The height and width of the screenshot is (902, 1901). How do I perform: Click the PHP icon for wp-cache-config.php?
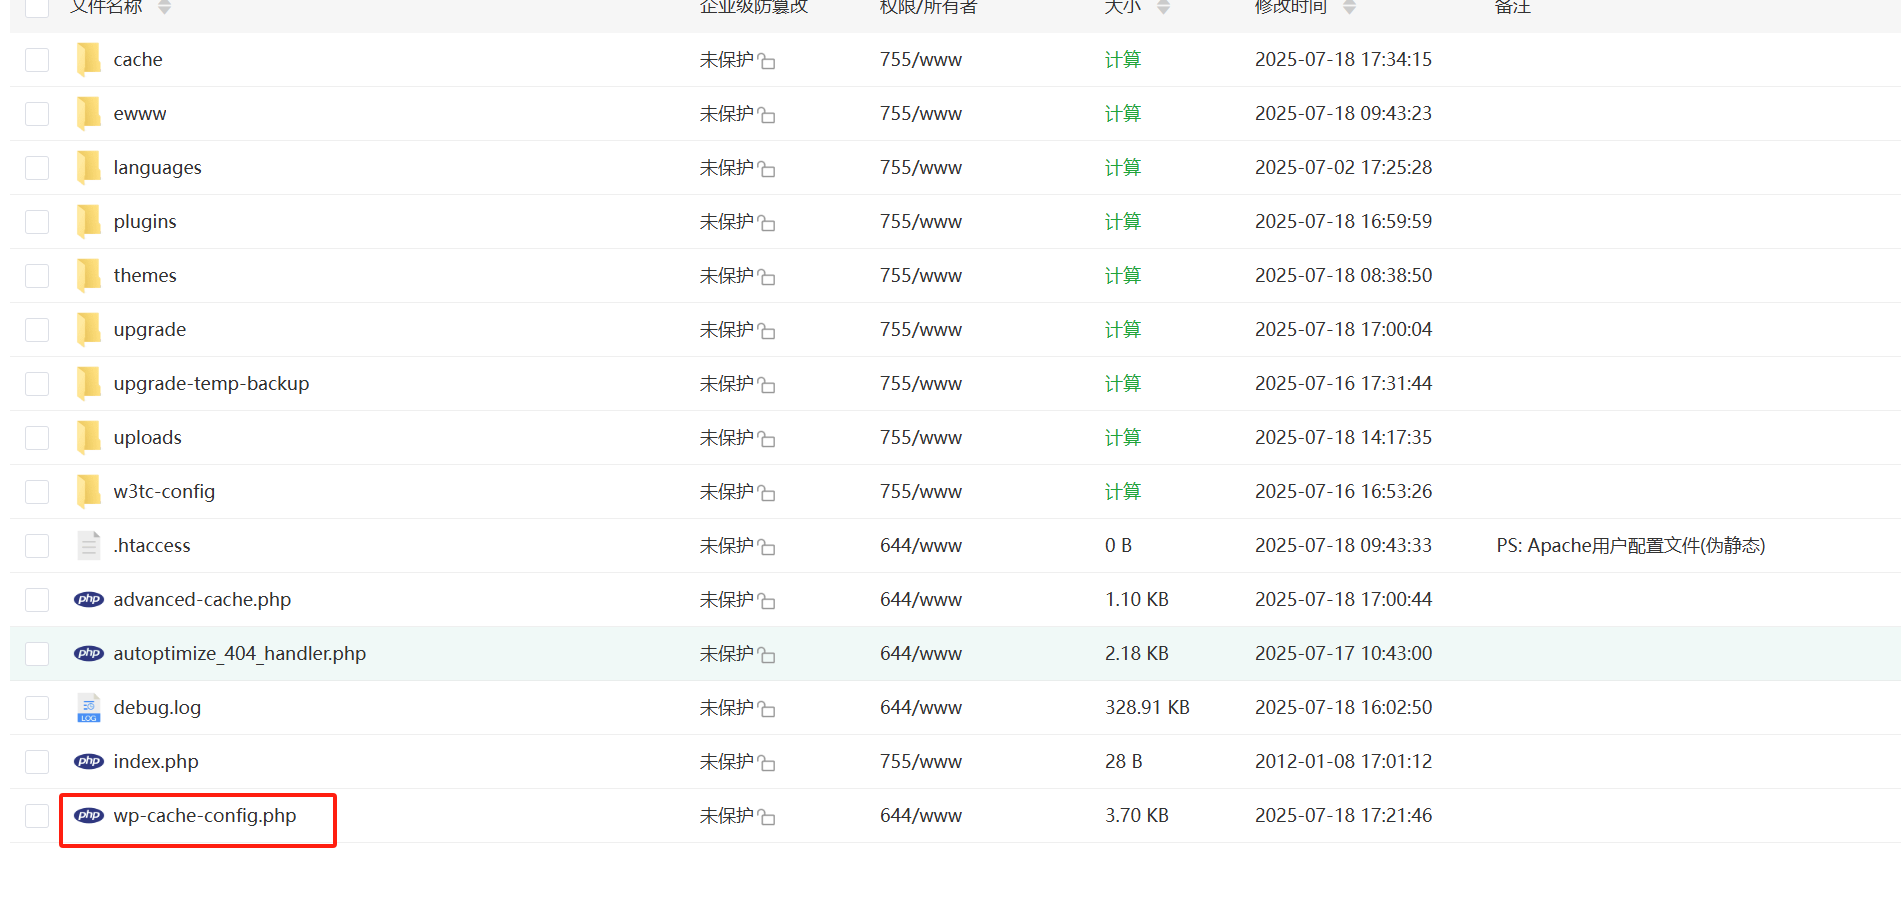click(89, 815)
